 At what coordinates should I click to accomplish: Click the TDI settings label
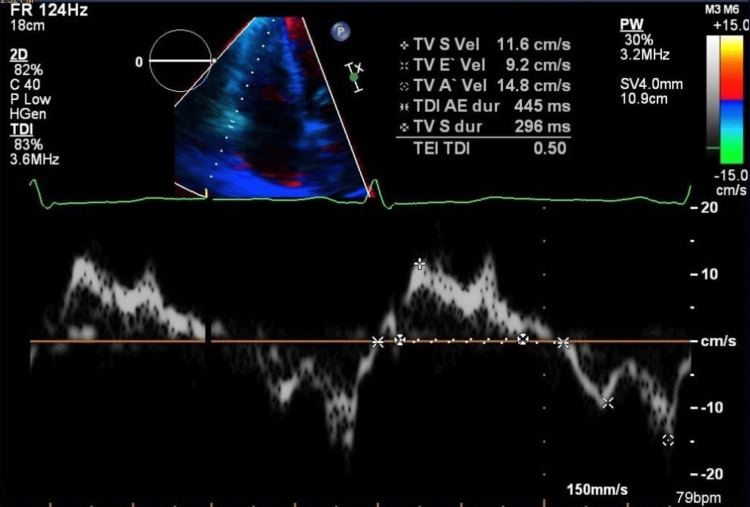tap(22, 129)
